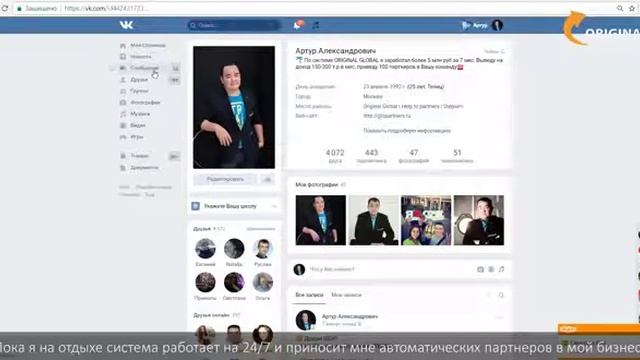Open fourth photo near round window

click(479, 220)
